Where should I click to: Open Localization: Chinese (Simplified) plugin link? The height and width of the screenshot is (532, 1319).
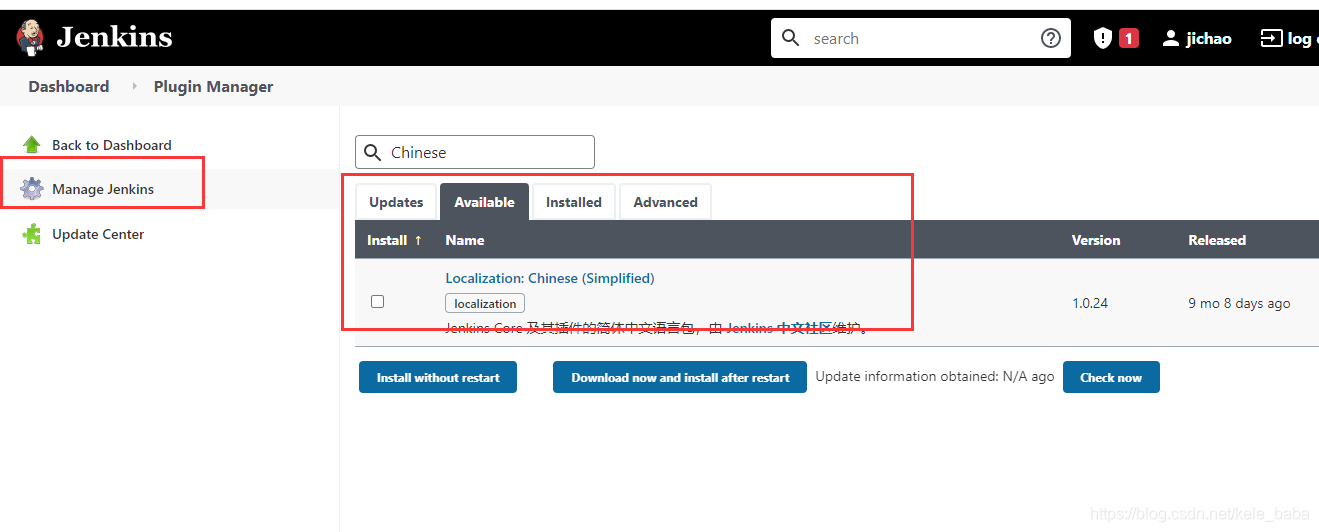point(550,278)
